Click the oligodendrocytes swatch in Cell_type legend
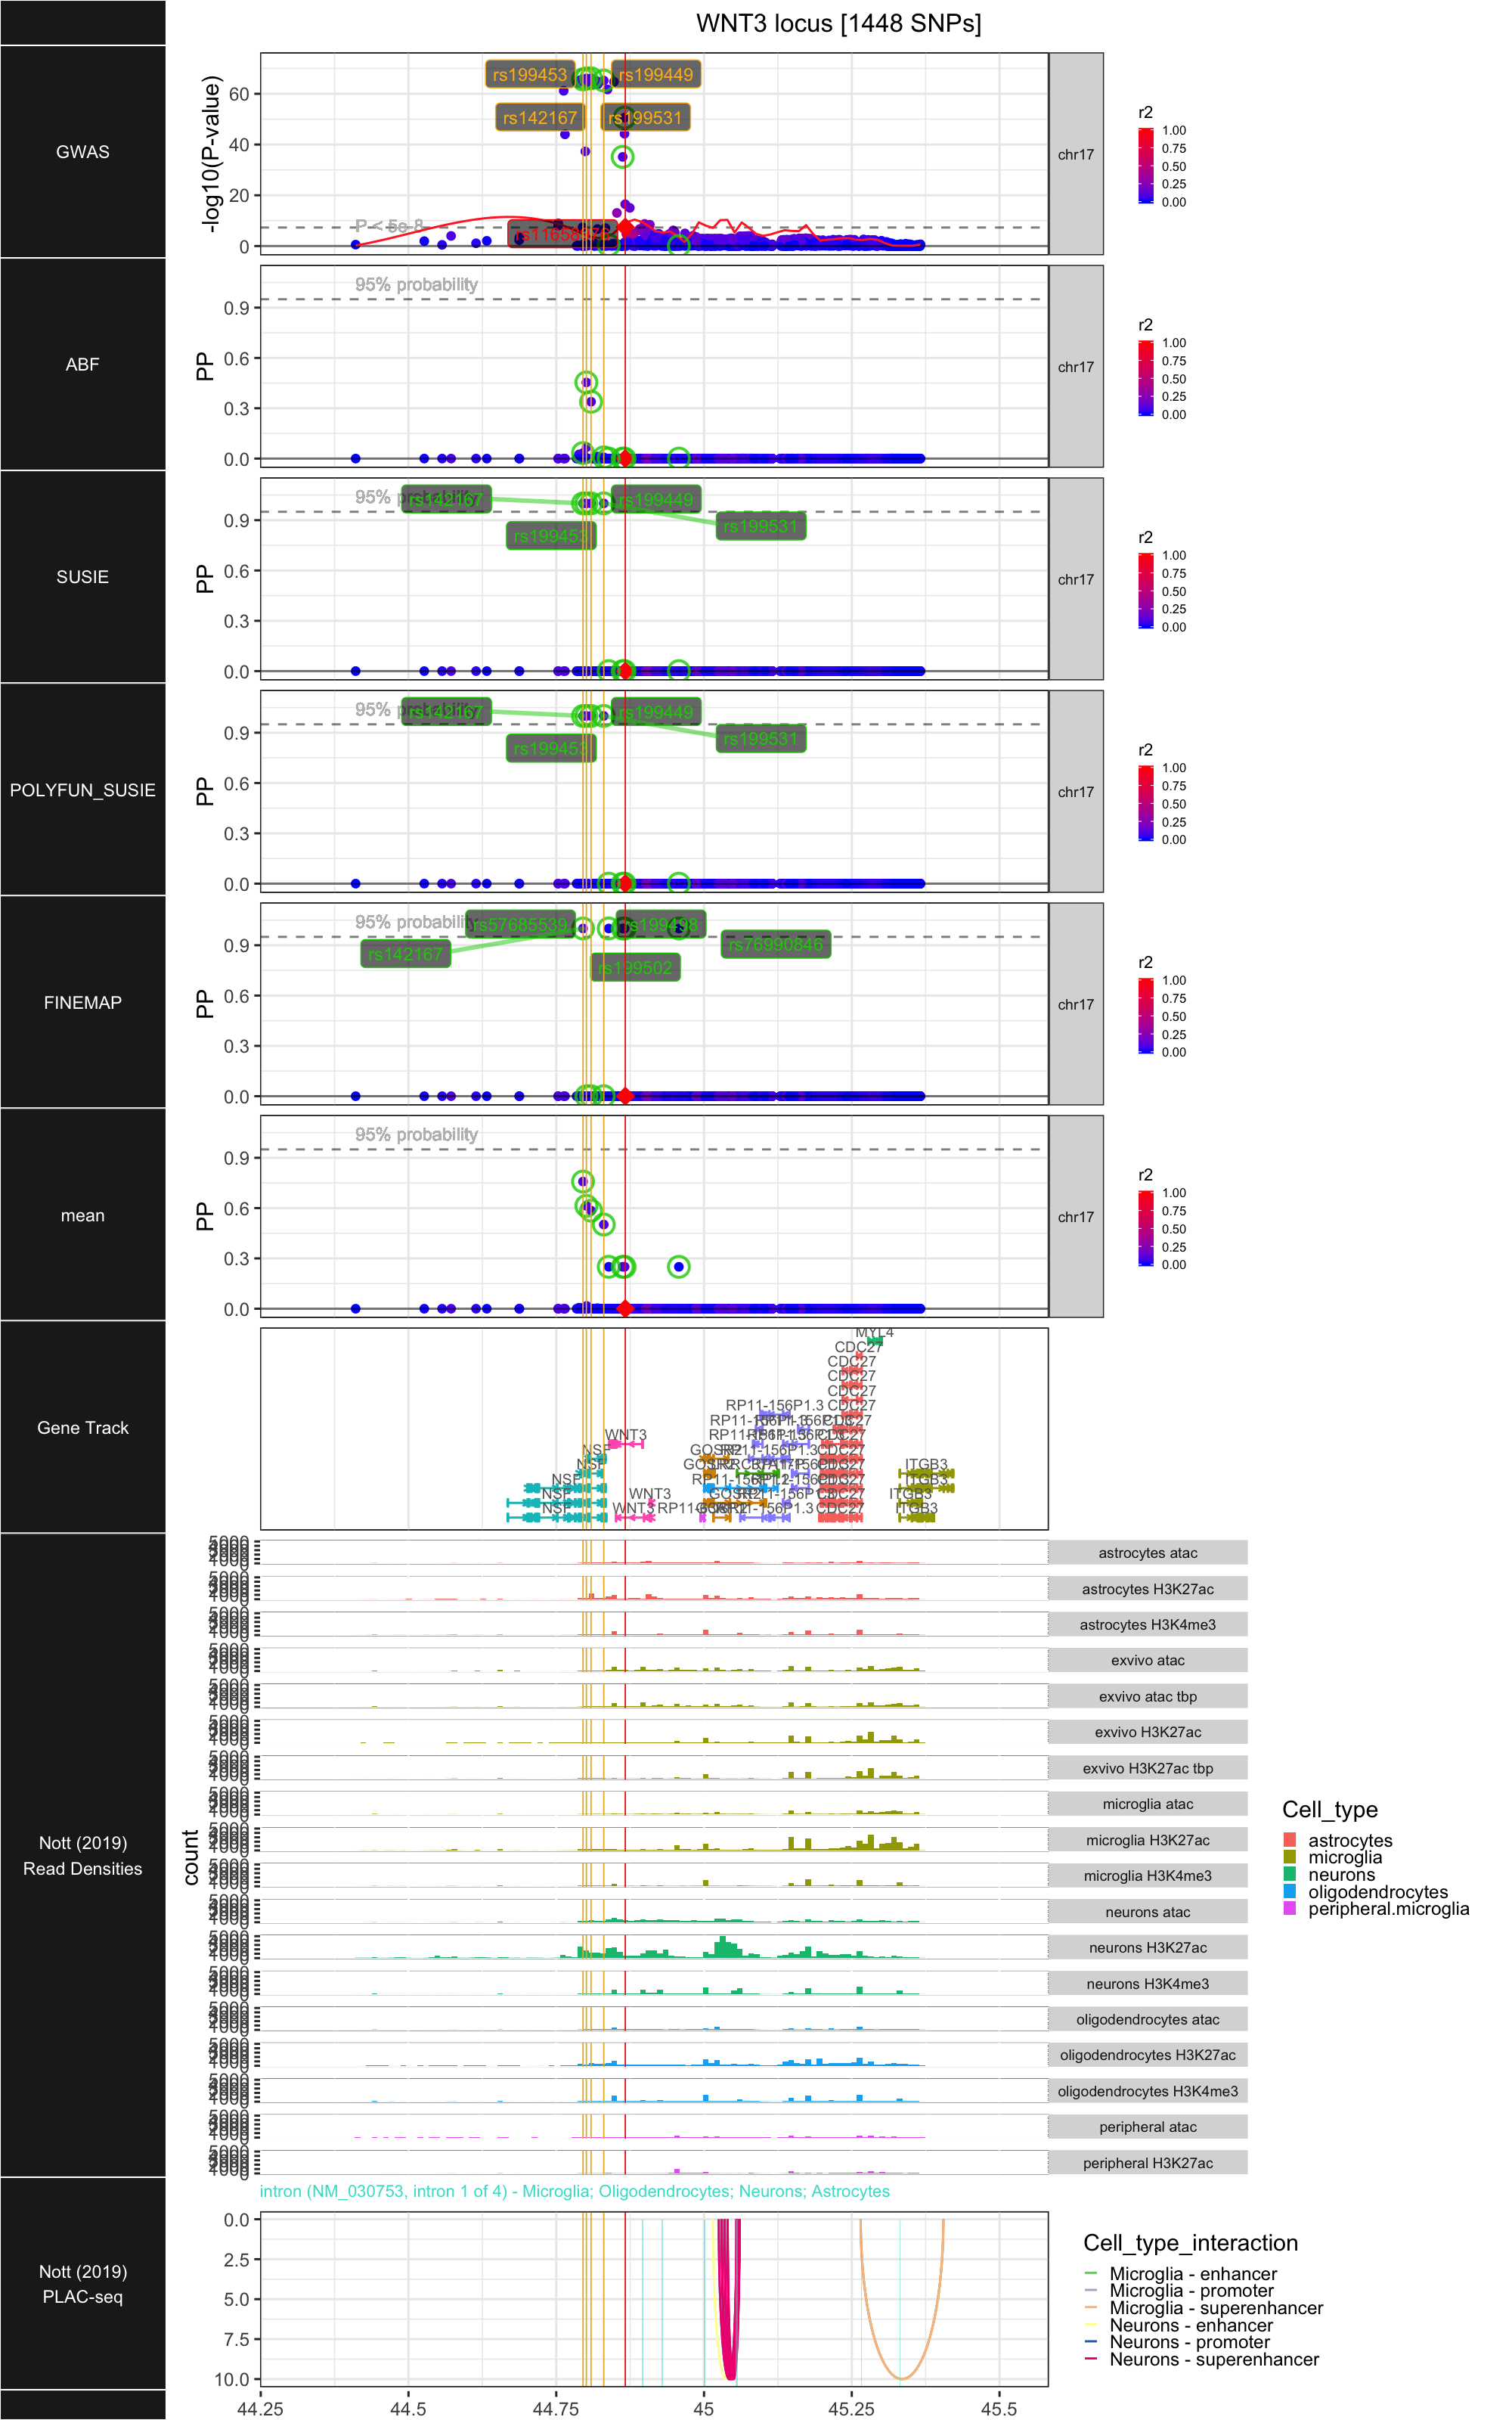The width and height of the screenshot is (1512, 2420). click(x=1290, y=1891)
